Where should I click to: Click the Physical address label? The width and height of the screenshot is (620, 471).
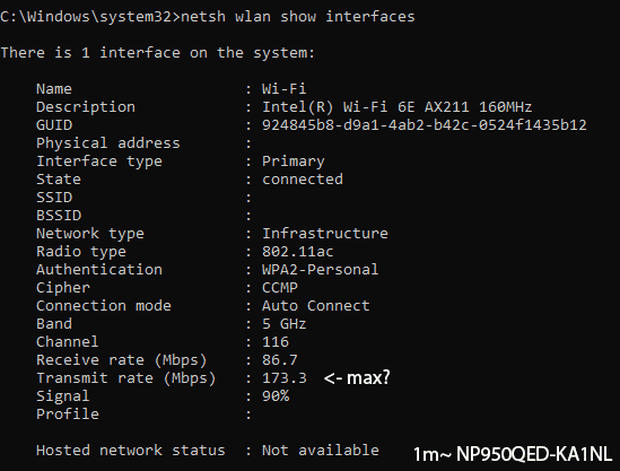click(107, 143)
